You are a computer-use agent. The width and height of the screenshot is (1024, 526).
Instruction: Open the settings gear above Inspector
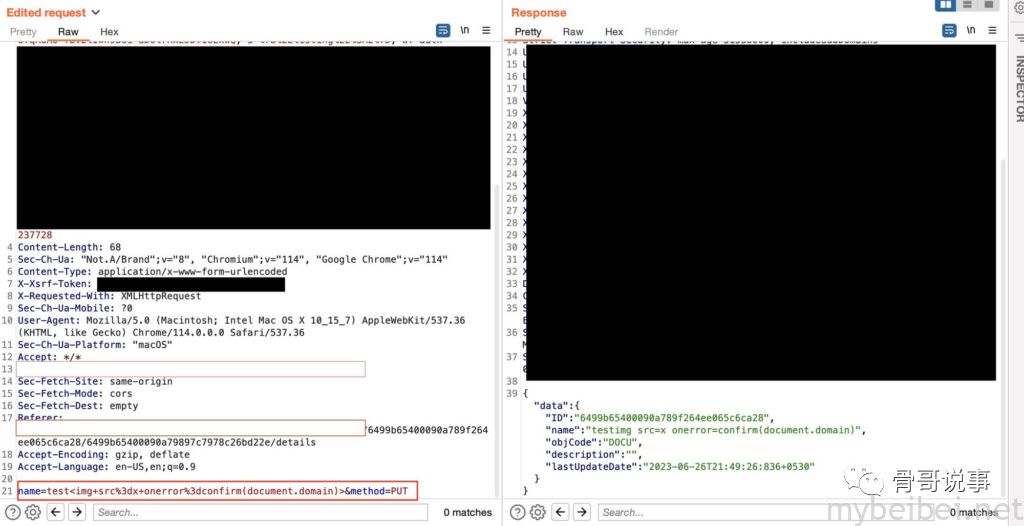pos(1019,7)
